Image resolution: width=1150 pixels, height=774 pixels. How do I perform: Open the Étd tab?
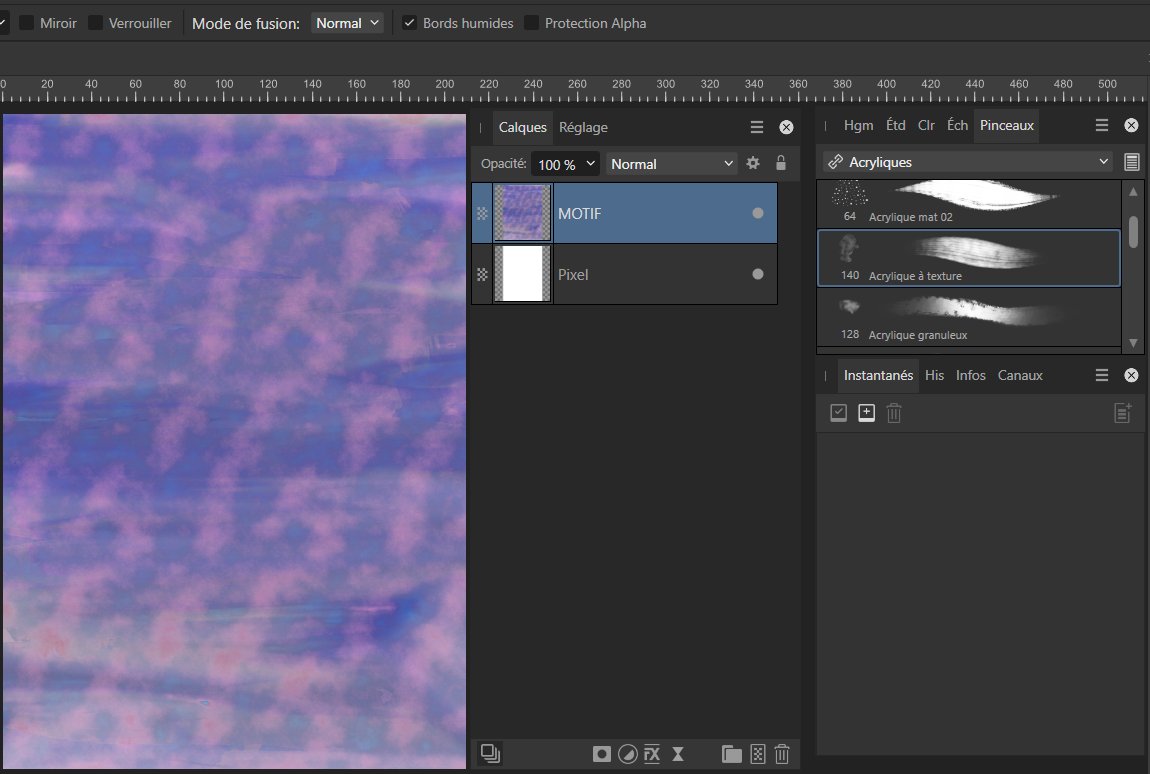tap(896, 125)
